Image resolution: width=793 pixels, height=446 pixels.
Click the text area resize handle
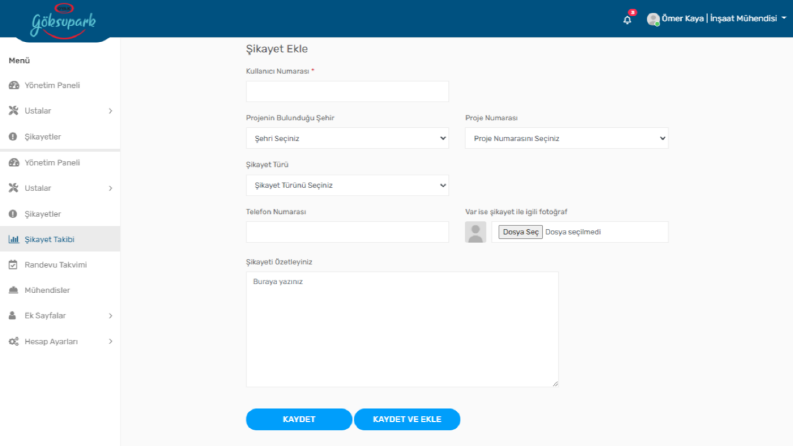point(555,384)
